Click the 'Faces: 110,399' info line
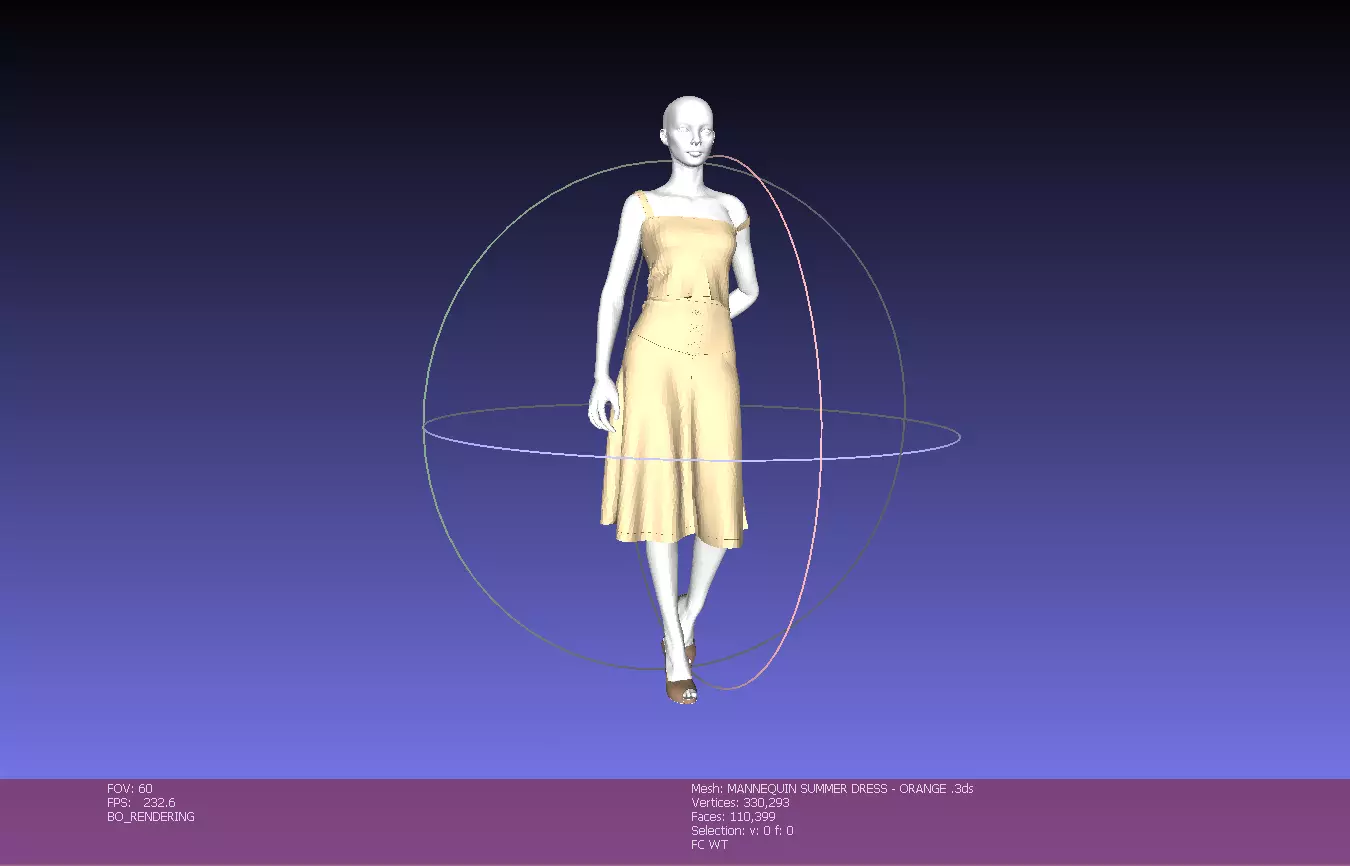1350x866 pixels. click(x=733, y=817)
